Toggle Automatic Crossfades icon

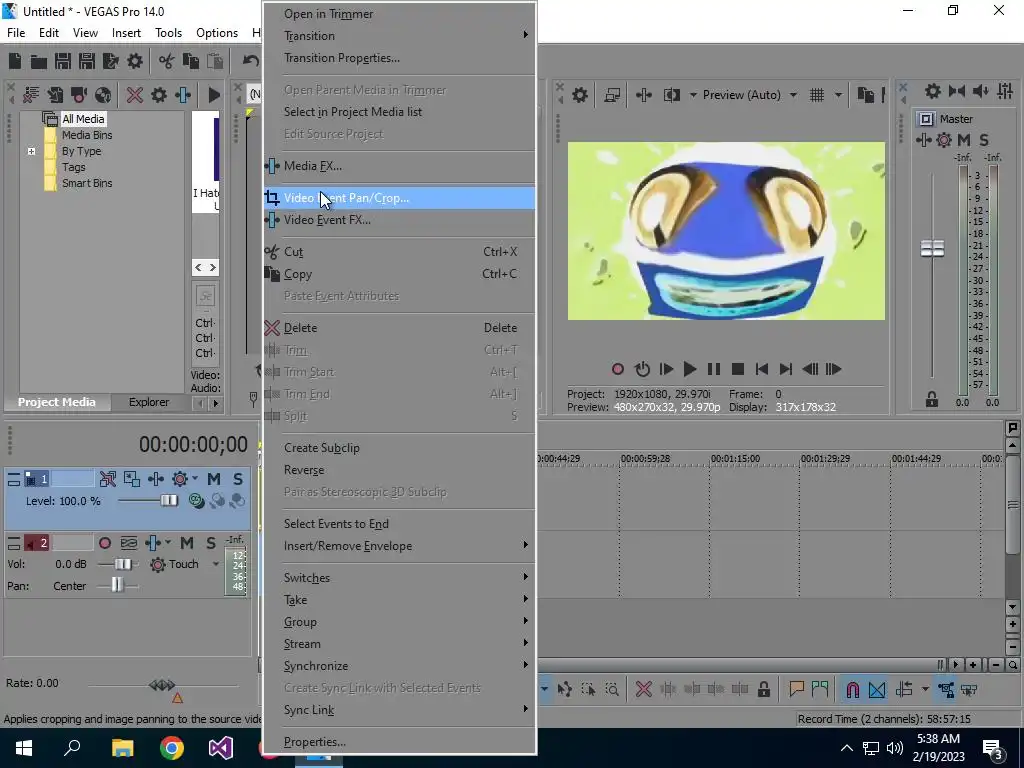pyautogui.click(x=877, y=689)
